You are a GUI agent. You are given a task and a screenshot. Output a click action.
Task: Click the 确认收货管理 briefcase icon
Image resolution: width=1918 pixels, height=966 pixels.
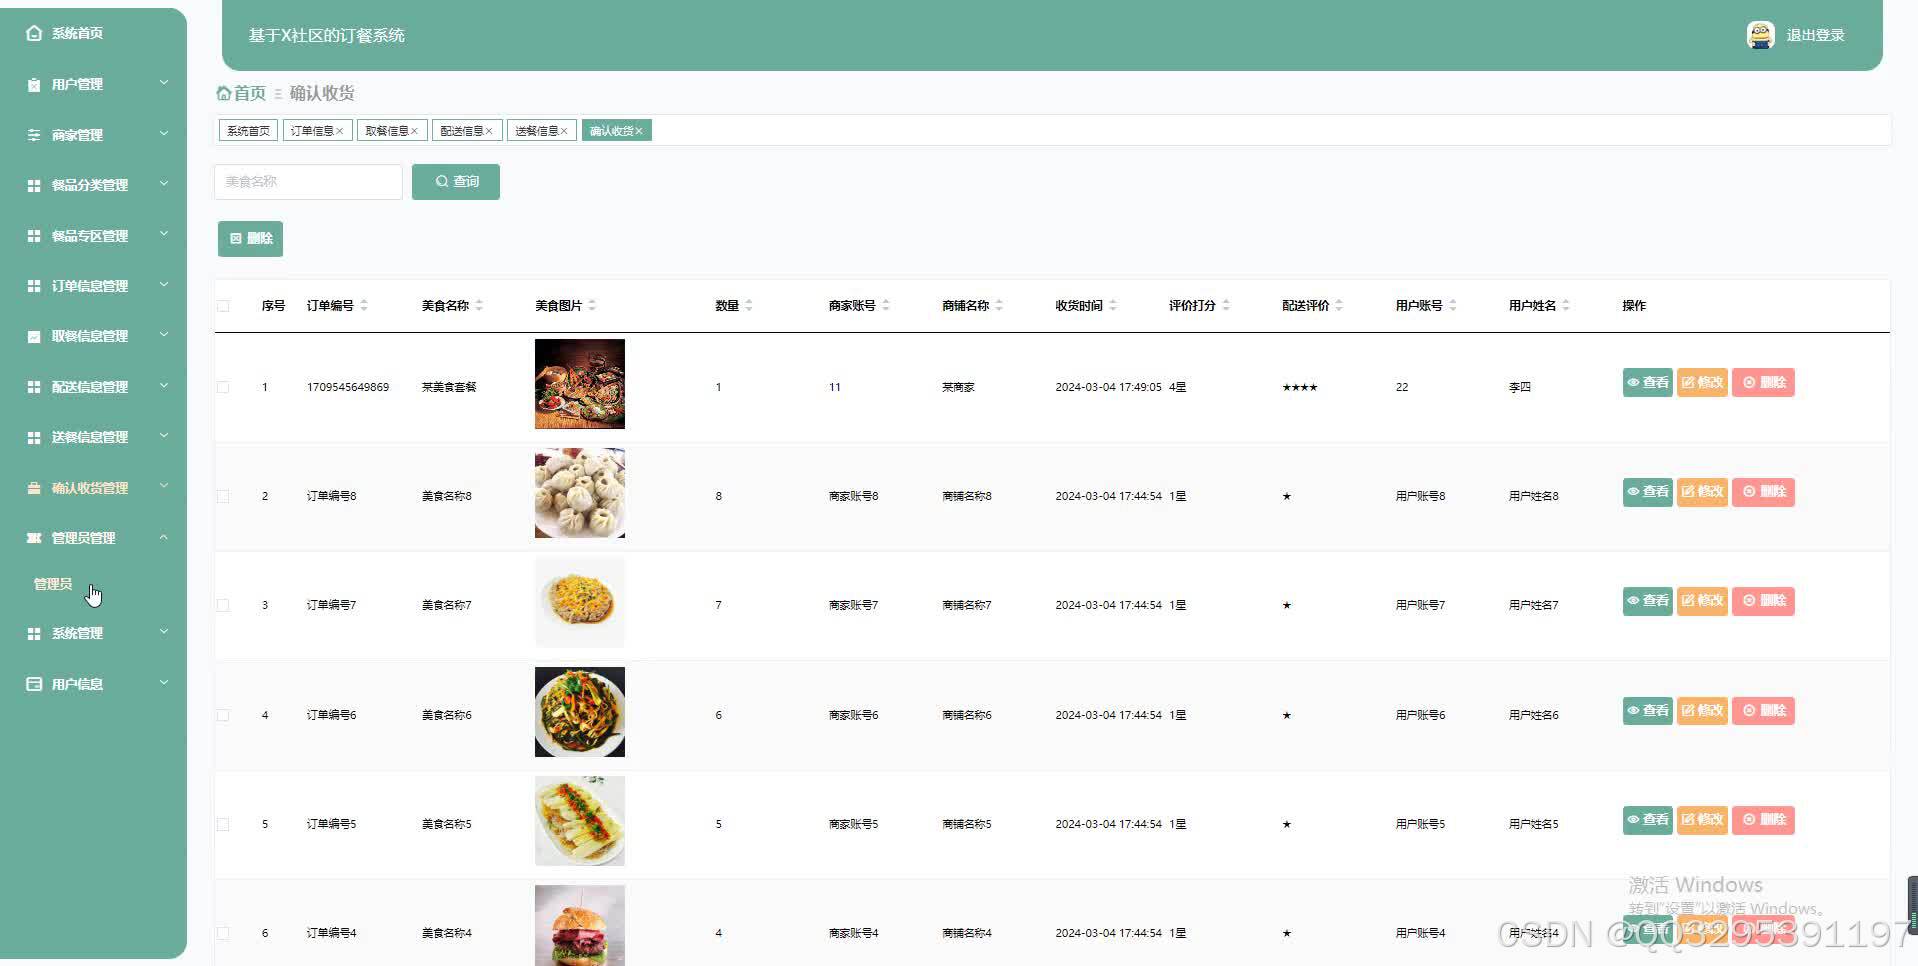[x=34, y=488]
